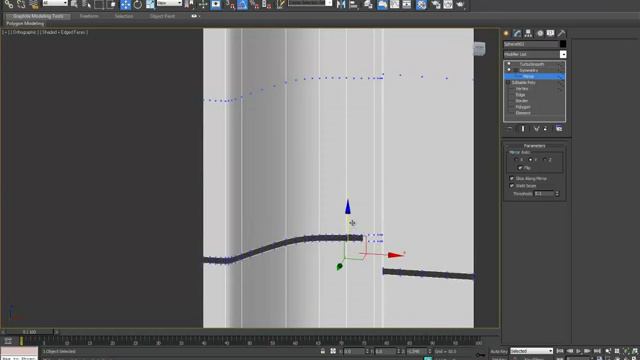Switch to the Selection ribbon tab
640x360 pixels.
[x=124, y=16]
